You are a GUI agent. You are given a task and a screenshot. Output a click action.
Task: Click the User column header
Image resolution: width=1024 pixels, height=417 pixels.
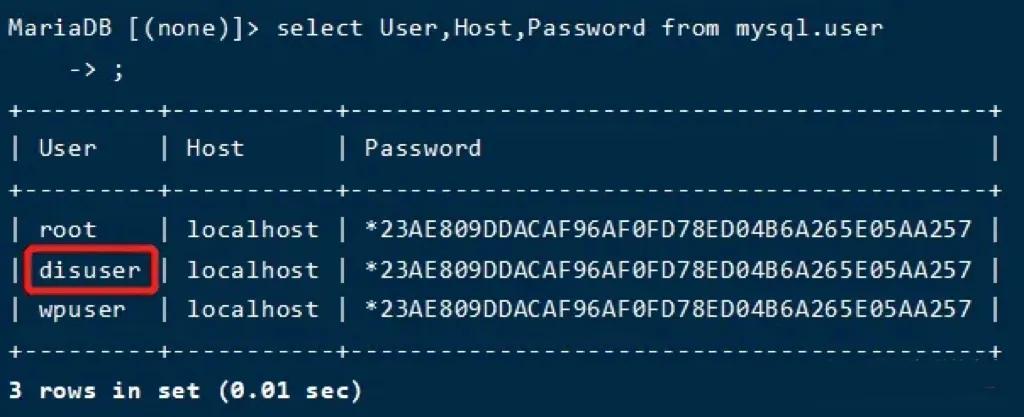pyautogui.click(x=68, y=149)
